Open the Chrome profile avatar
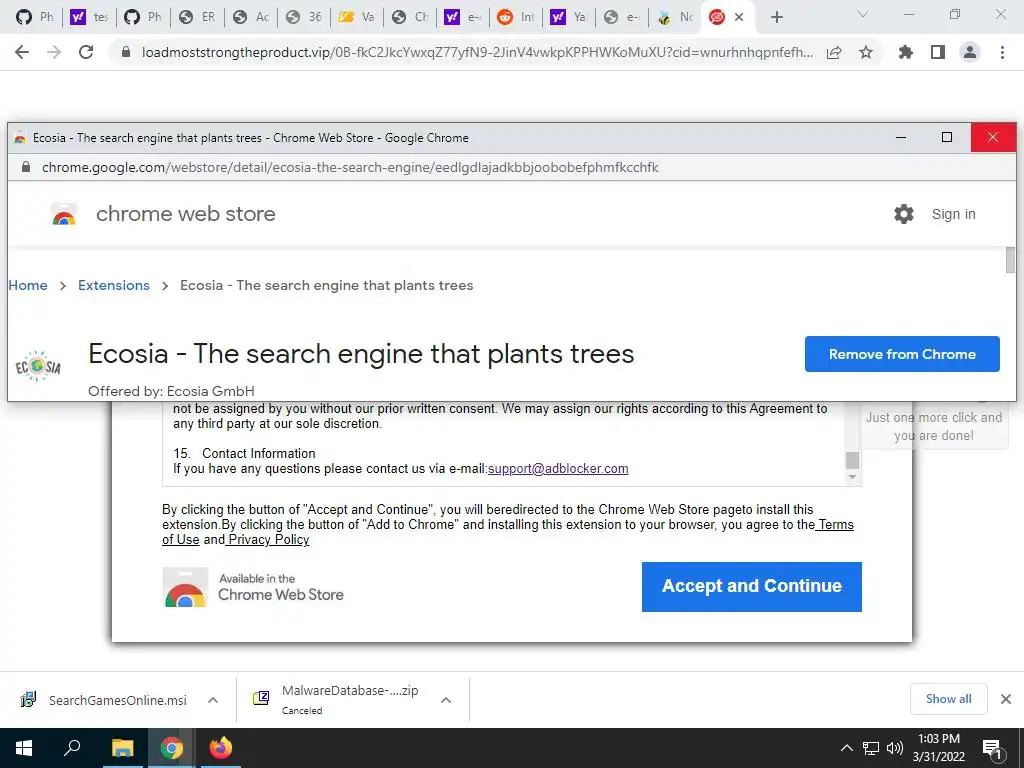This screenshot has width=1024, height=768. click(970, 52)
